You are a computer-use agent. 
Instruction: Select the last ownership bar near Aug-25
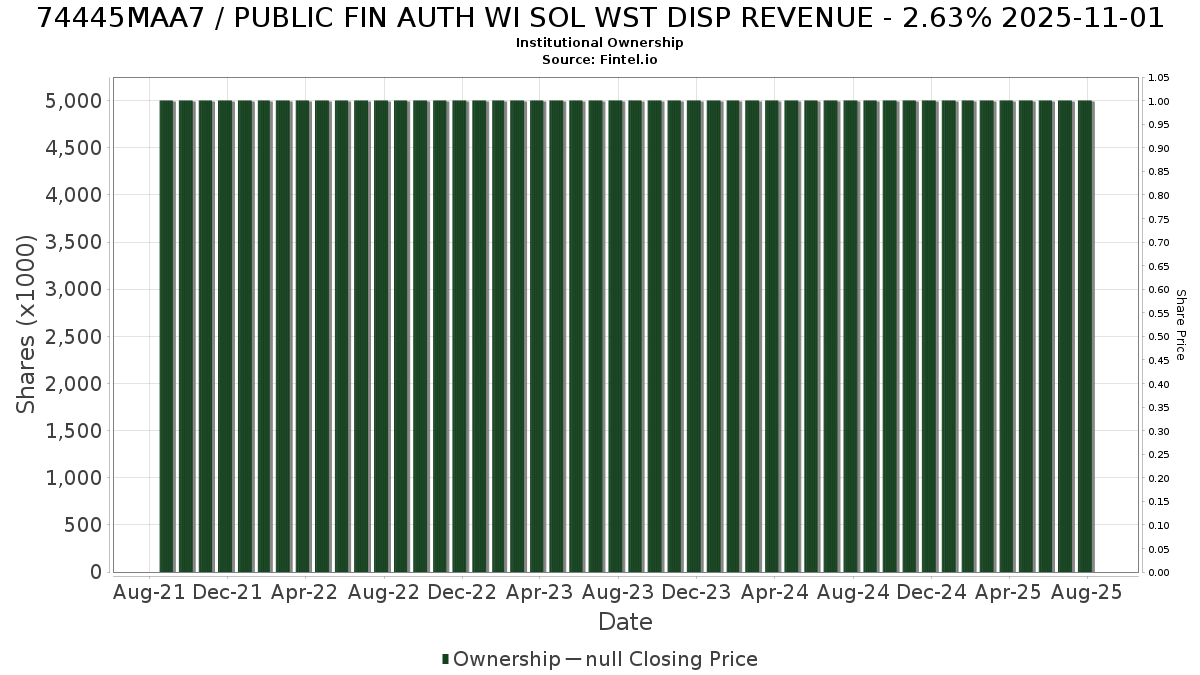tap(1085, 336)
